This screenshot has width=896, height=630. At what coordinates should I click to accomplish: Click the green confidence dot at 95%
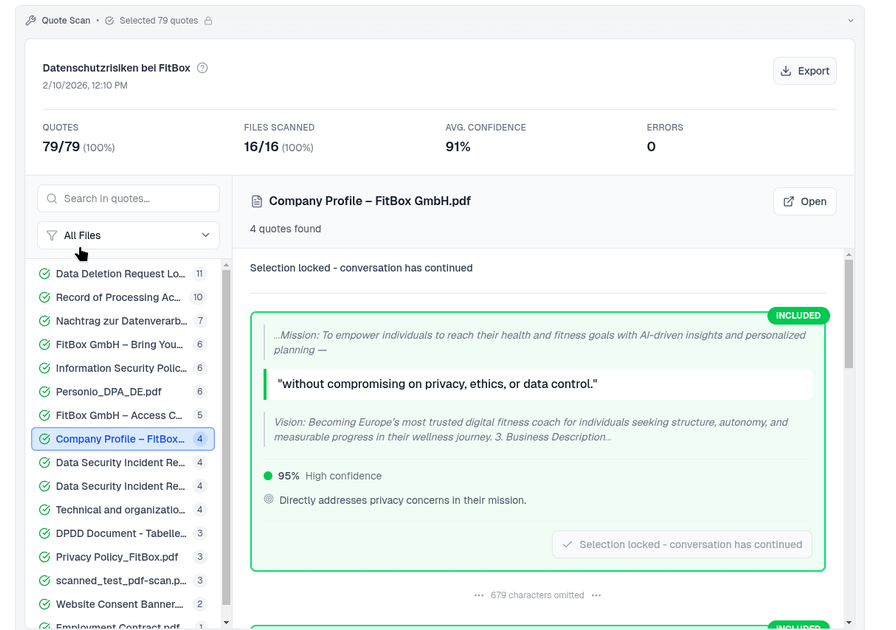[x=268, y=476]
